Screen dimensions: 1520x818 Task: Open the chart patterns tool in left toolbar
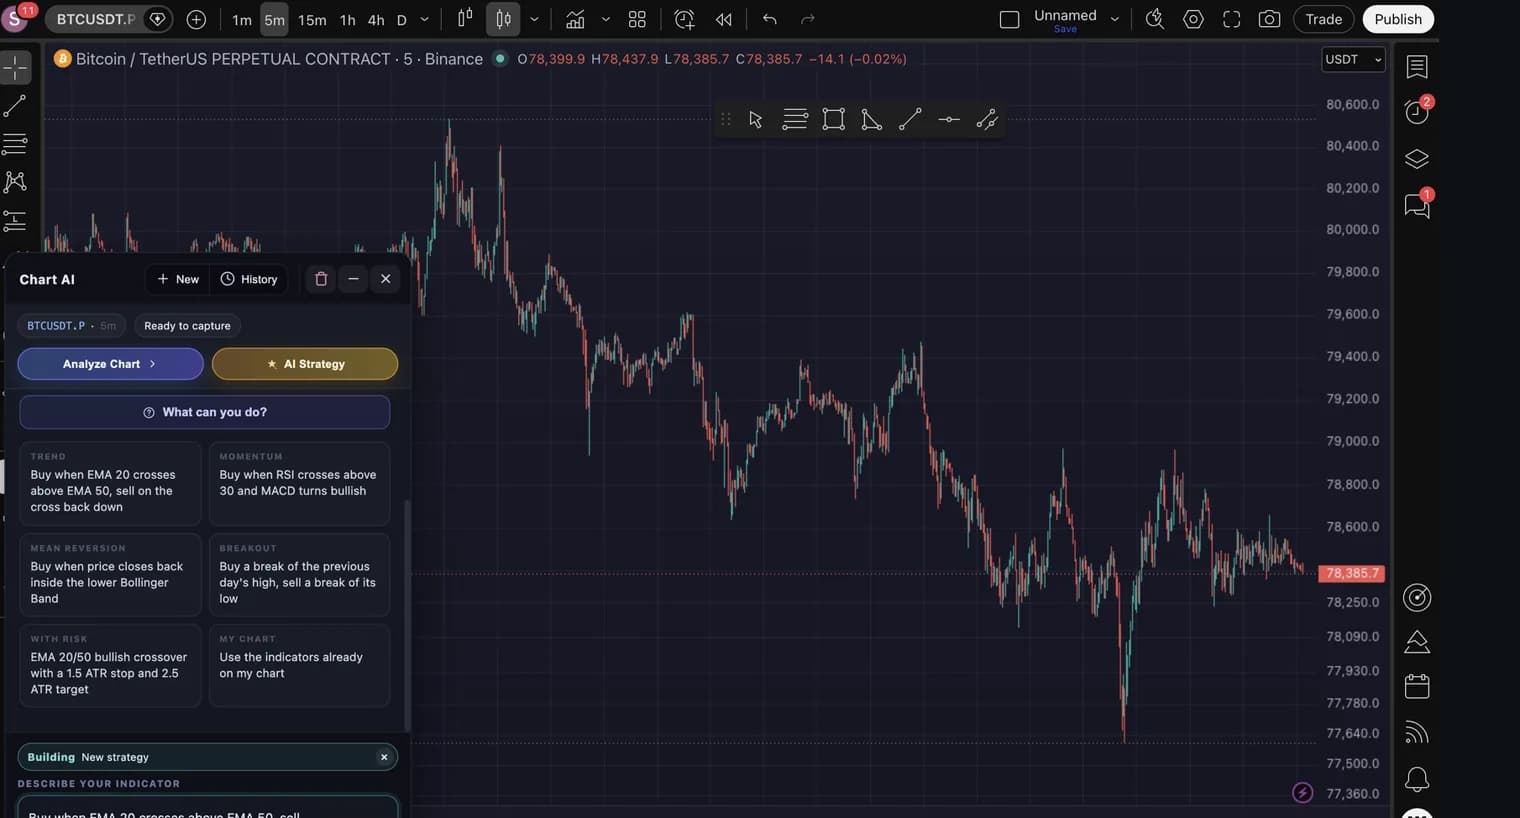coord(15,182)
